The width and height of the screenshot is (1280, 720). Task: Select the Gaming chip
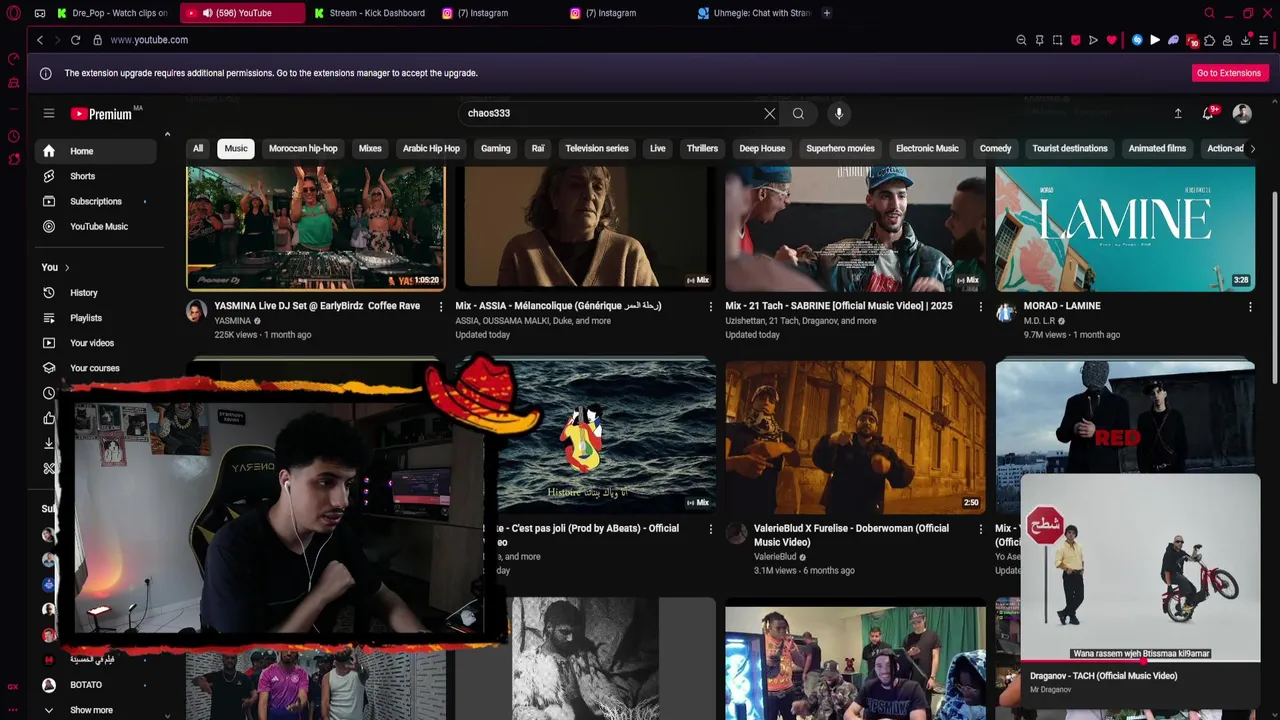coord(495,148)
